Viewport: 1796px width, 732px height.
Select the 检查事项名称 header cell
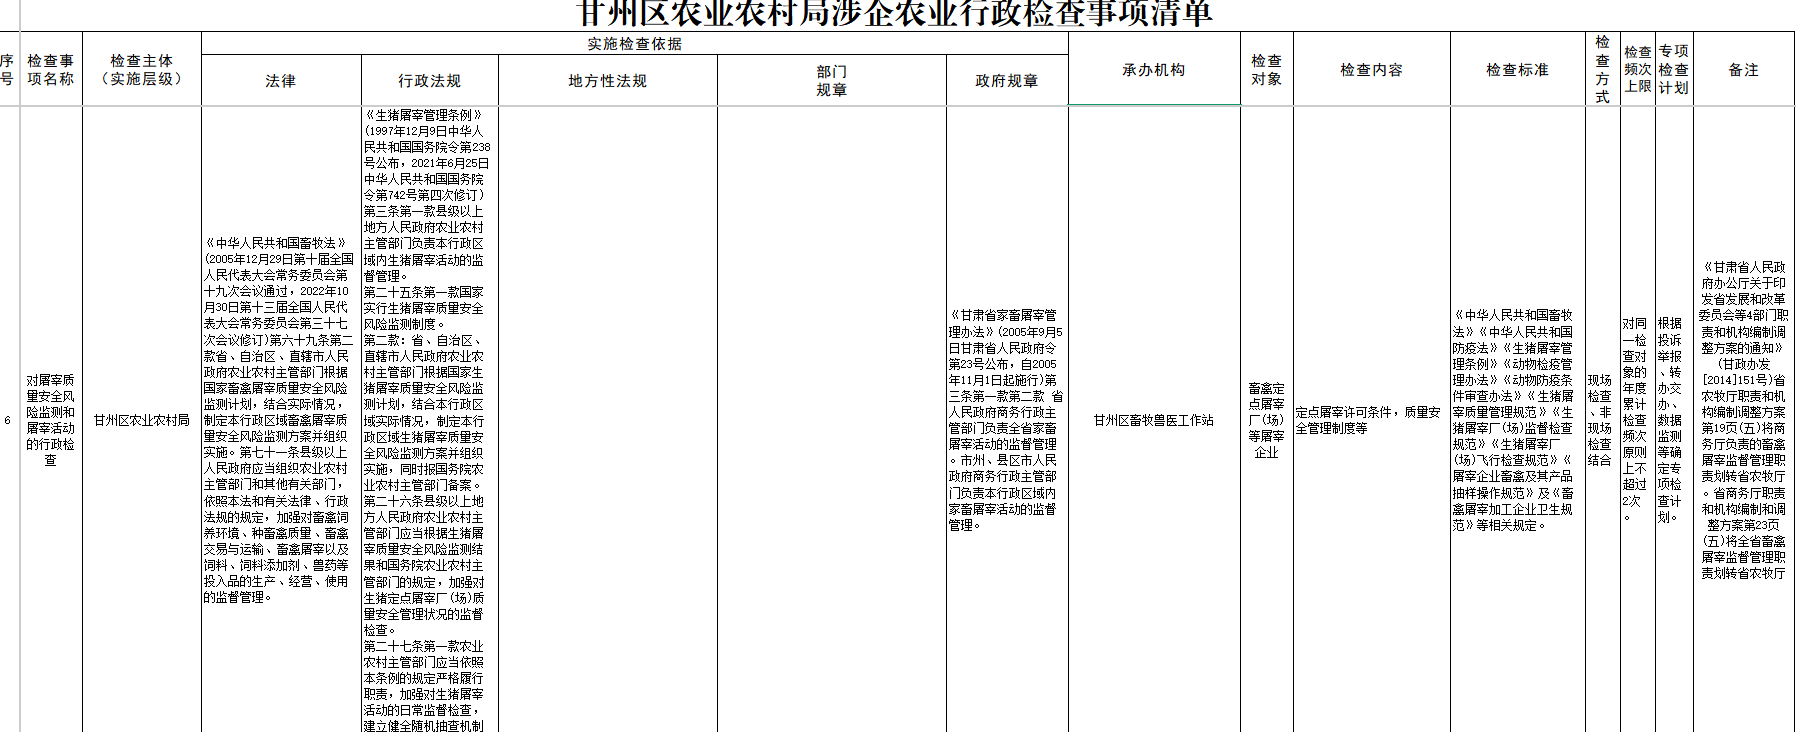pyautogui.click(x=50, y=70)
